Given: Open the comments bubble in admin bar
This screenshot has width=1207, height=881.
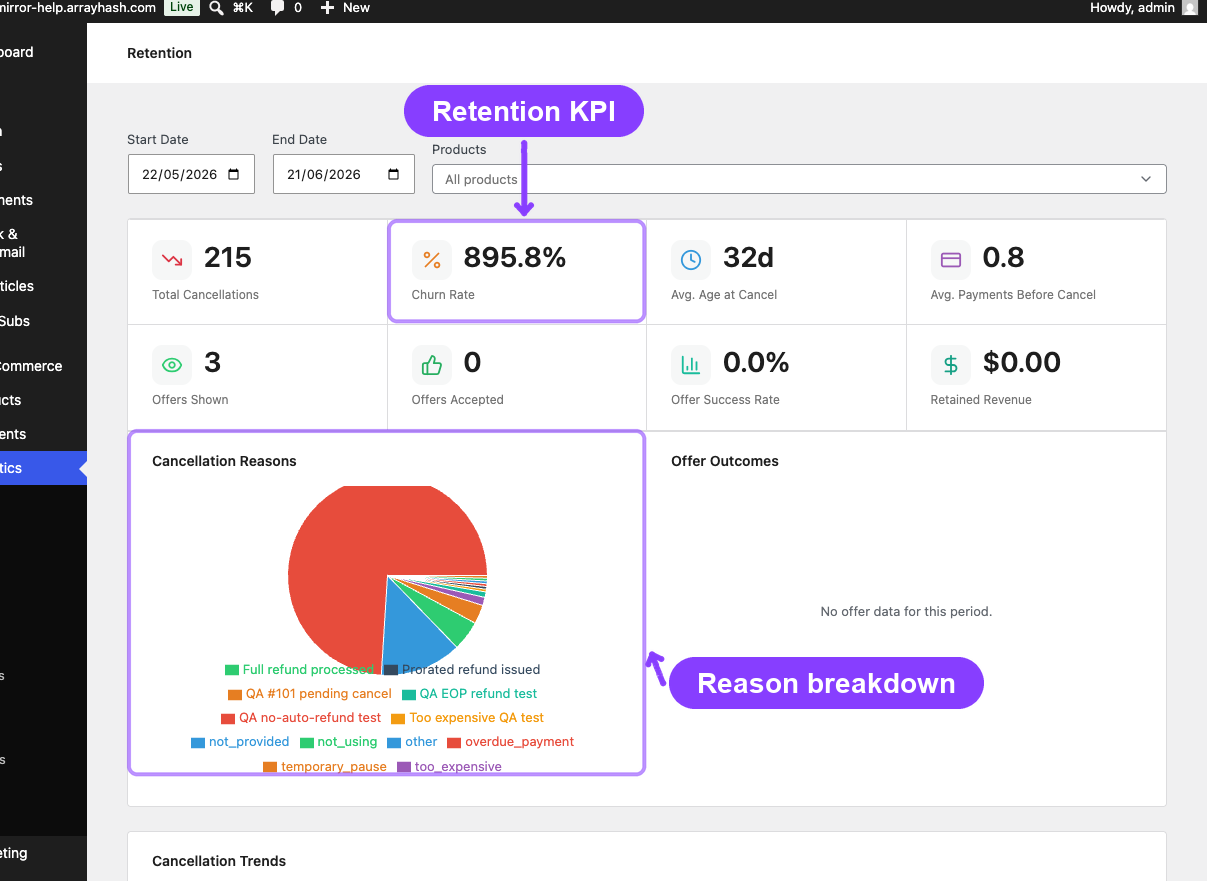Looking at the screenshot, I should (277, 8).
